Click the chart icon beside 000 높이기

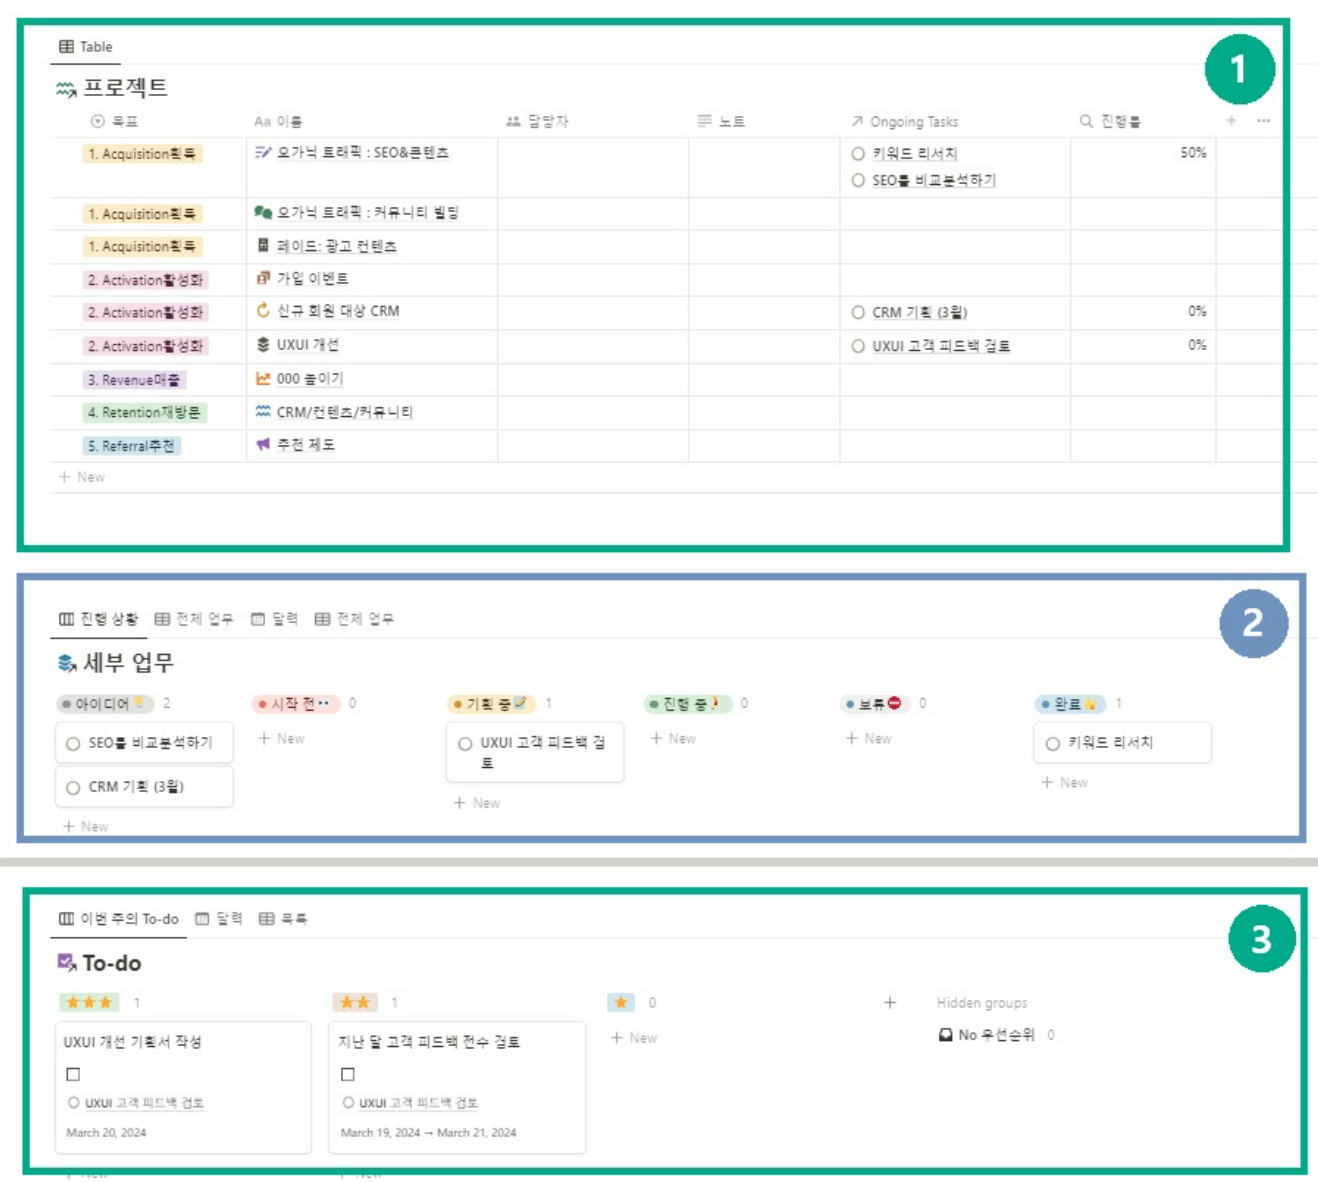pyautogui.click(x=263, y=378)
